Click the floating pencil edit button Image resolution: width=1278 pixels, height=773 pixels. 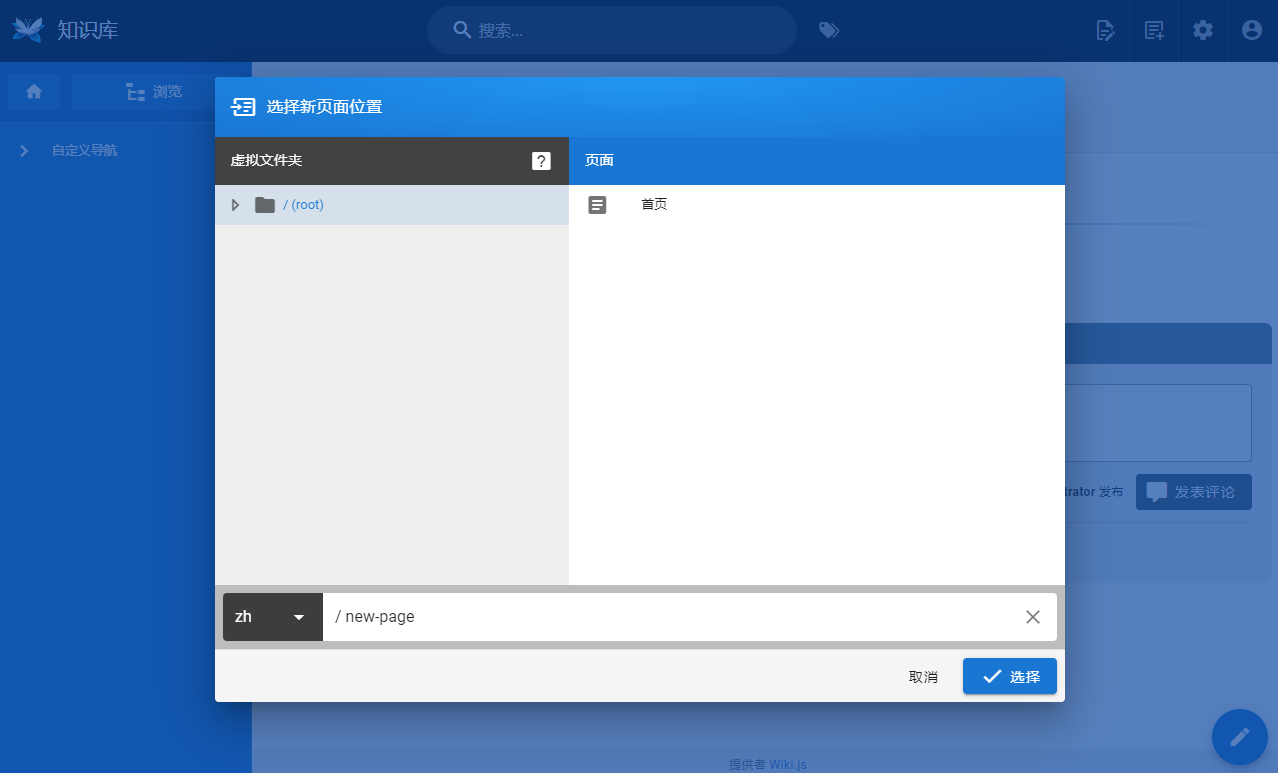(1240, 737)
